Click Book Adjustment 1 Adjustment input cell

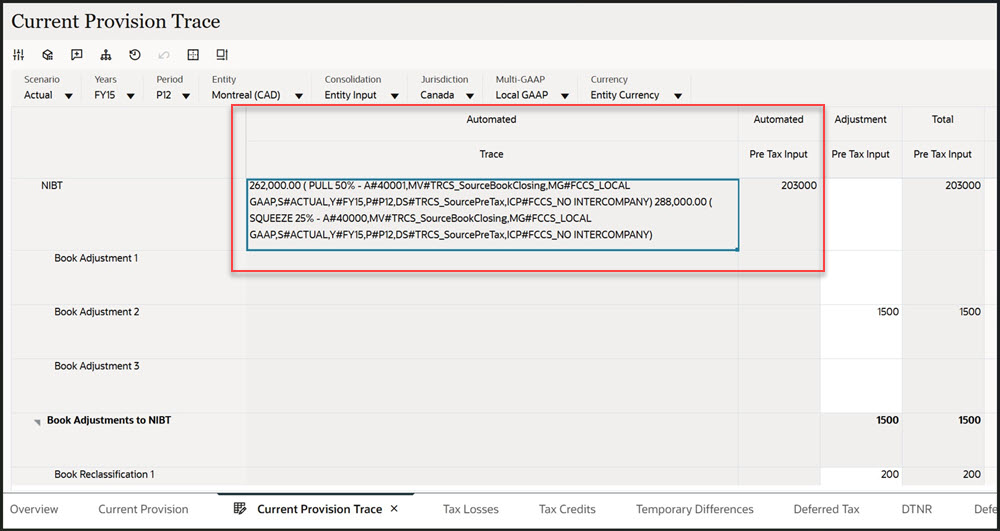[861, 277]
